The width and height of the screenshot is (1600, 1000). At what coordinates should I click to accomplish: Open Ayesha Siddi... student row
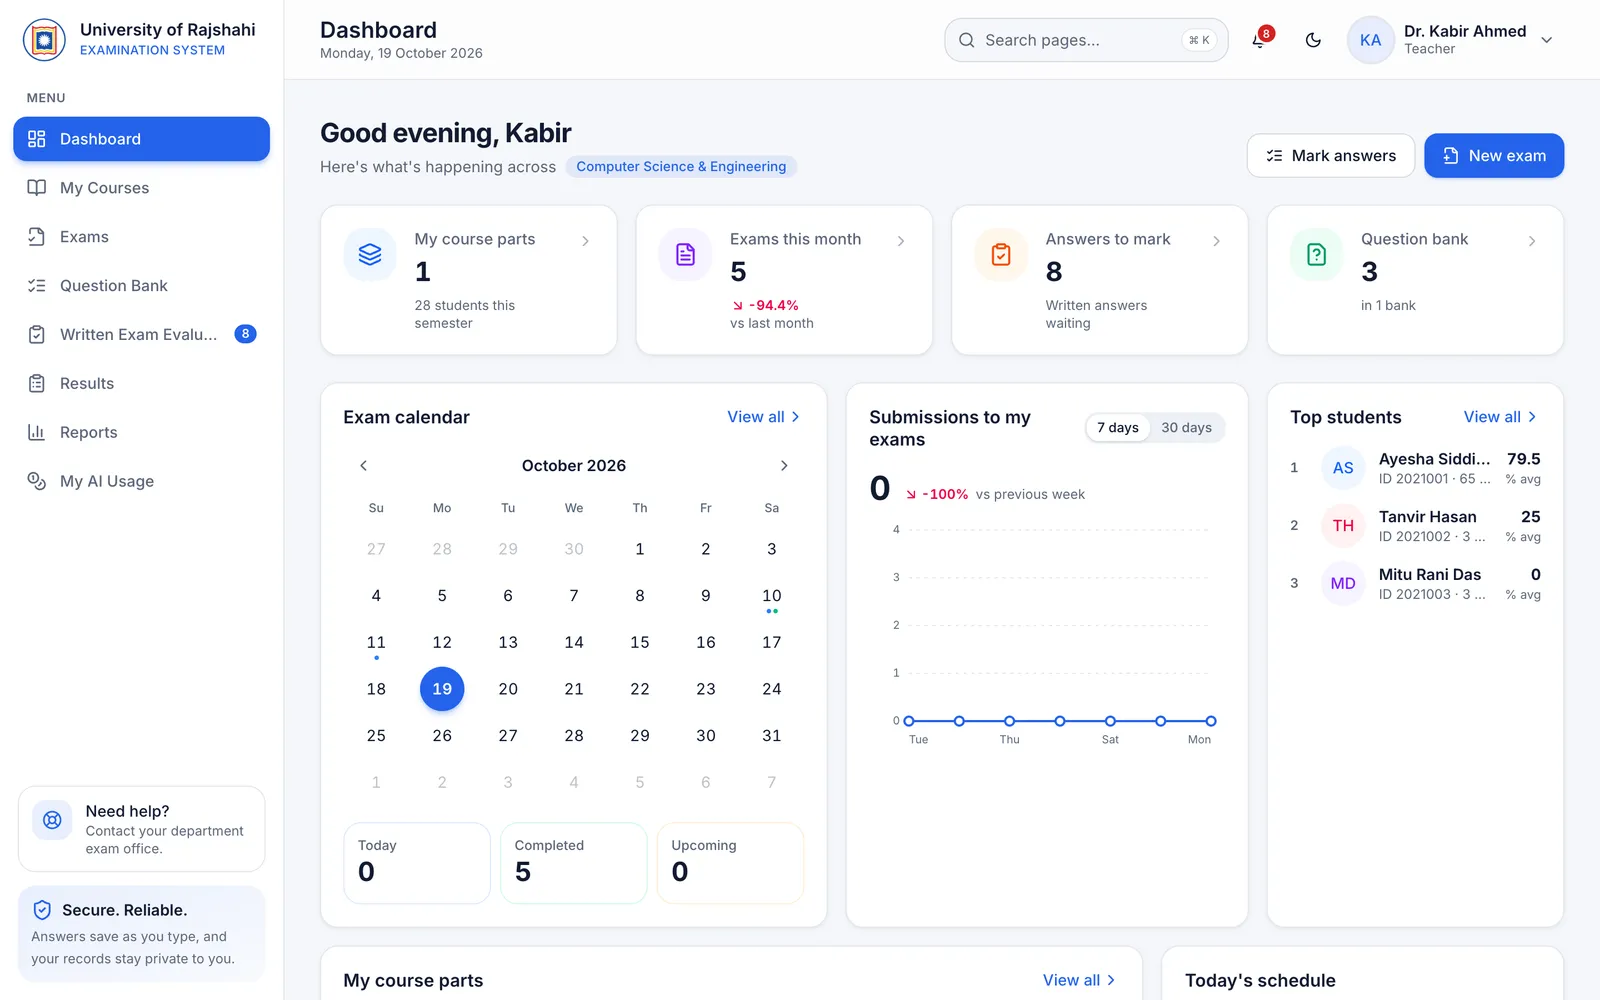(x=1415, y=468)
